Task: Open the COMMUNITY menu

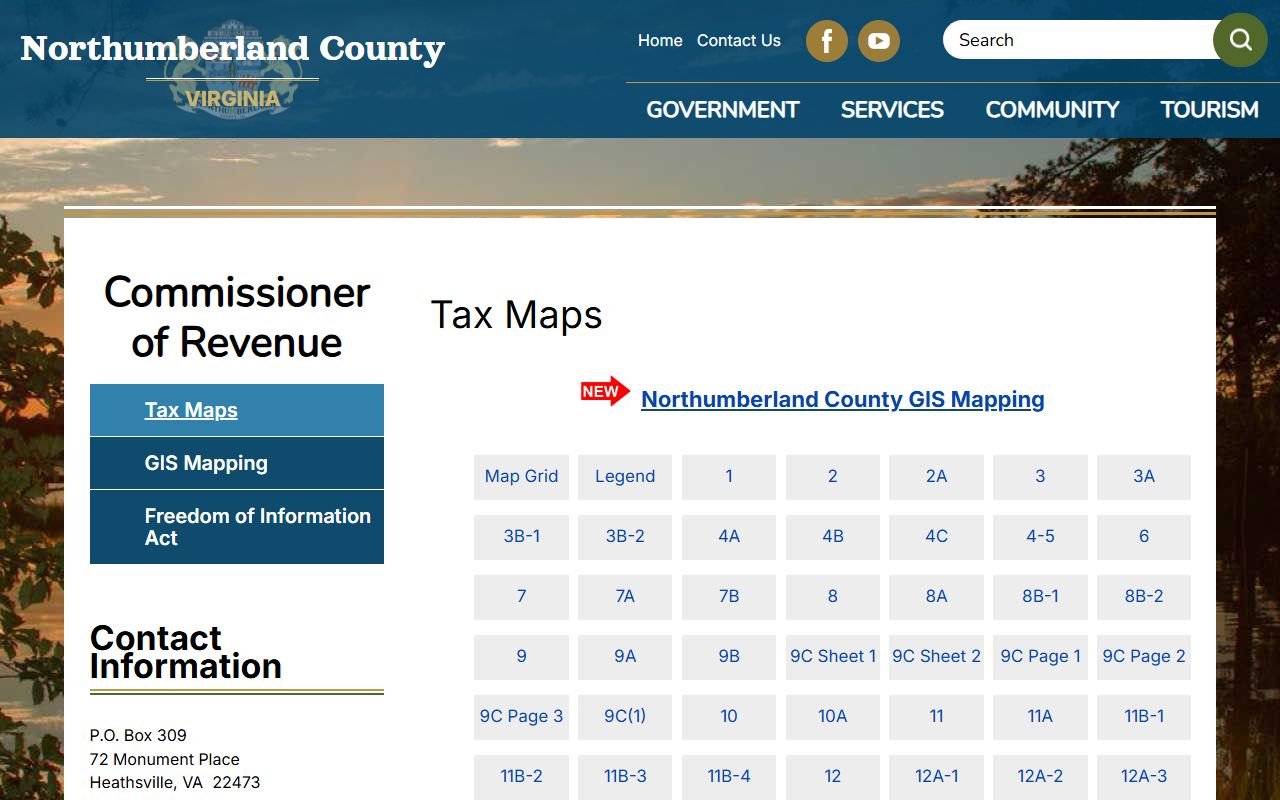Action: 1052,110
